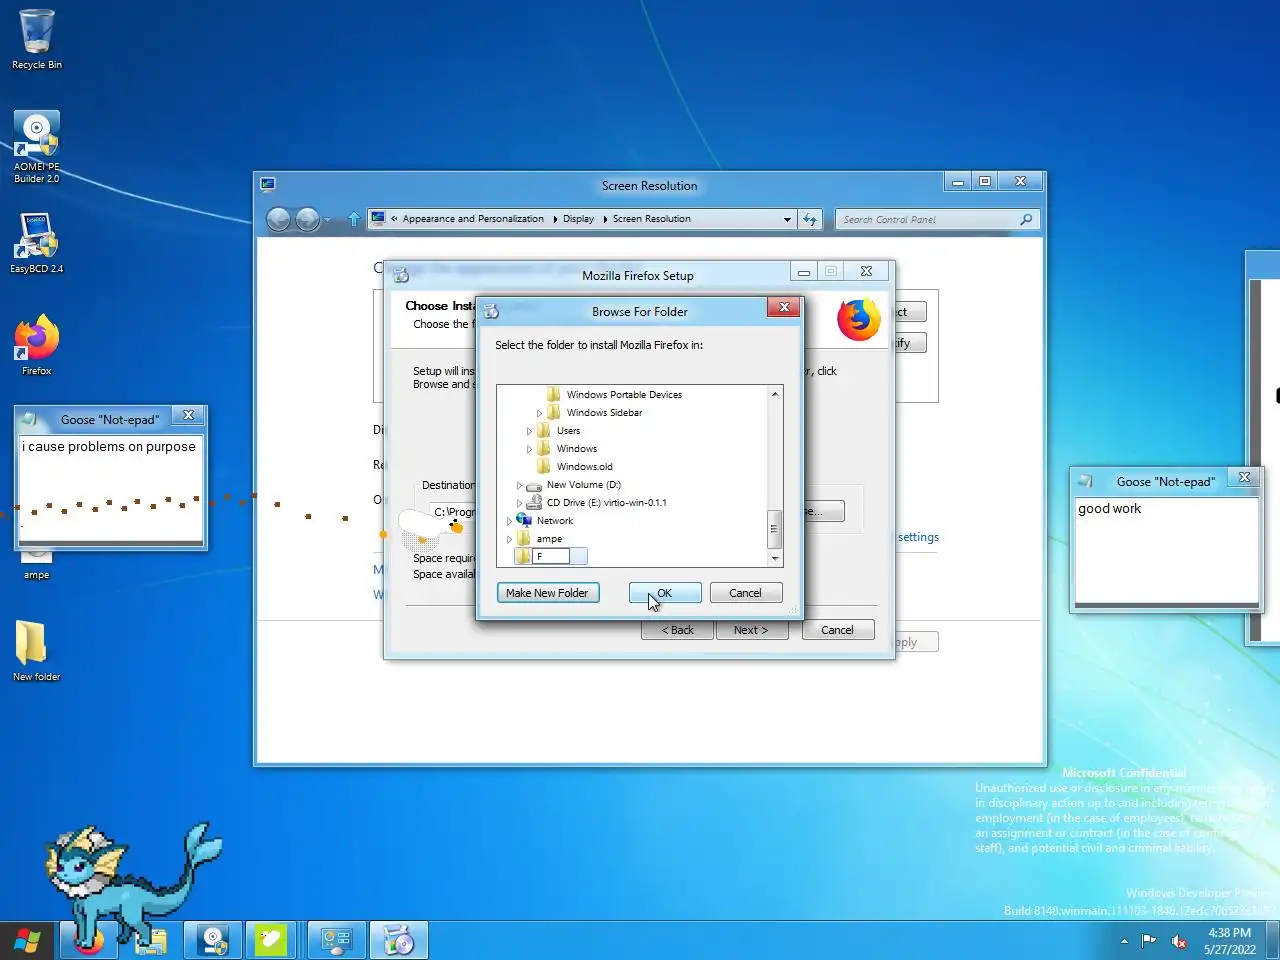
Task: Click the folder tree scroll down arrow
Action: (775, 559)
